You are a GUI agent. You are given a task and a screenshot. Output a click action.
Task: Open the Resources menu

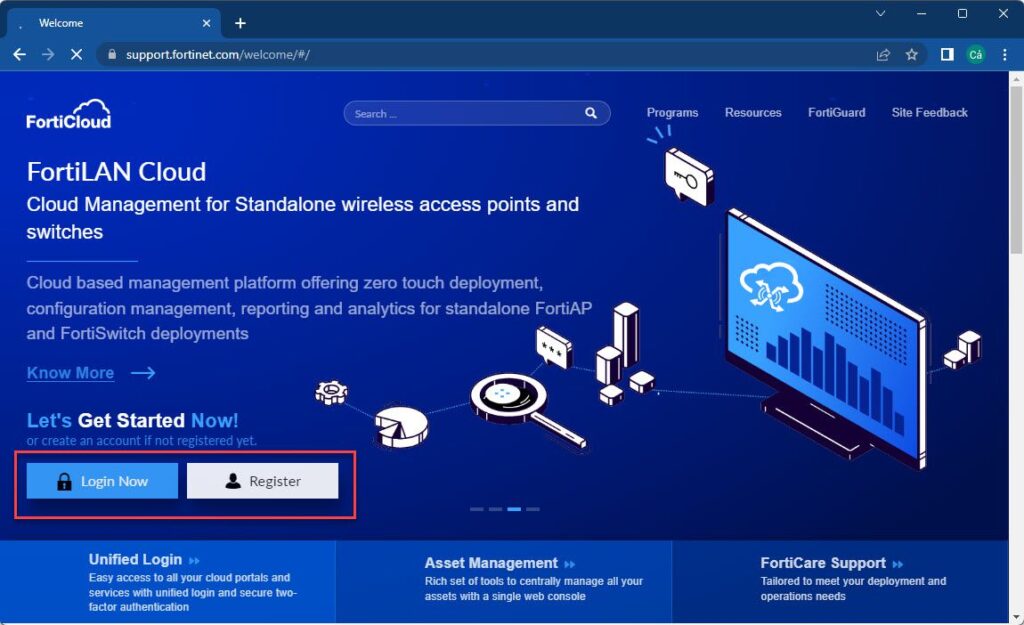[753, 112]
